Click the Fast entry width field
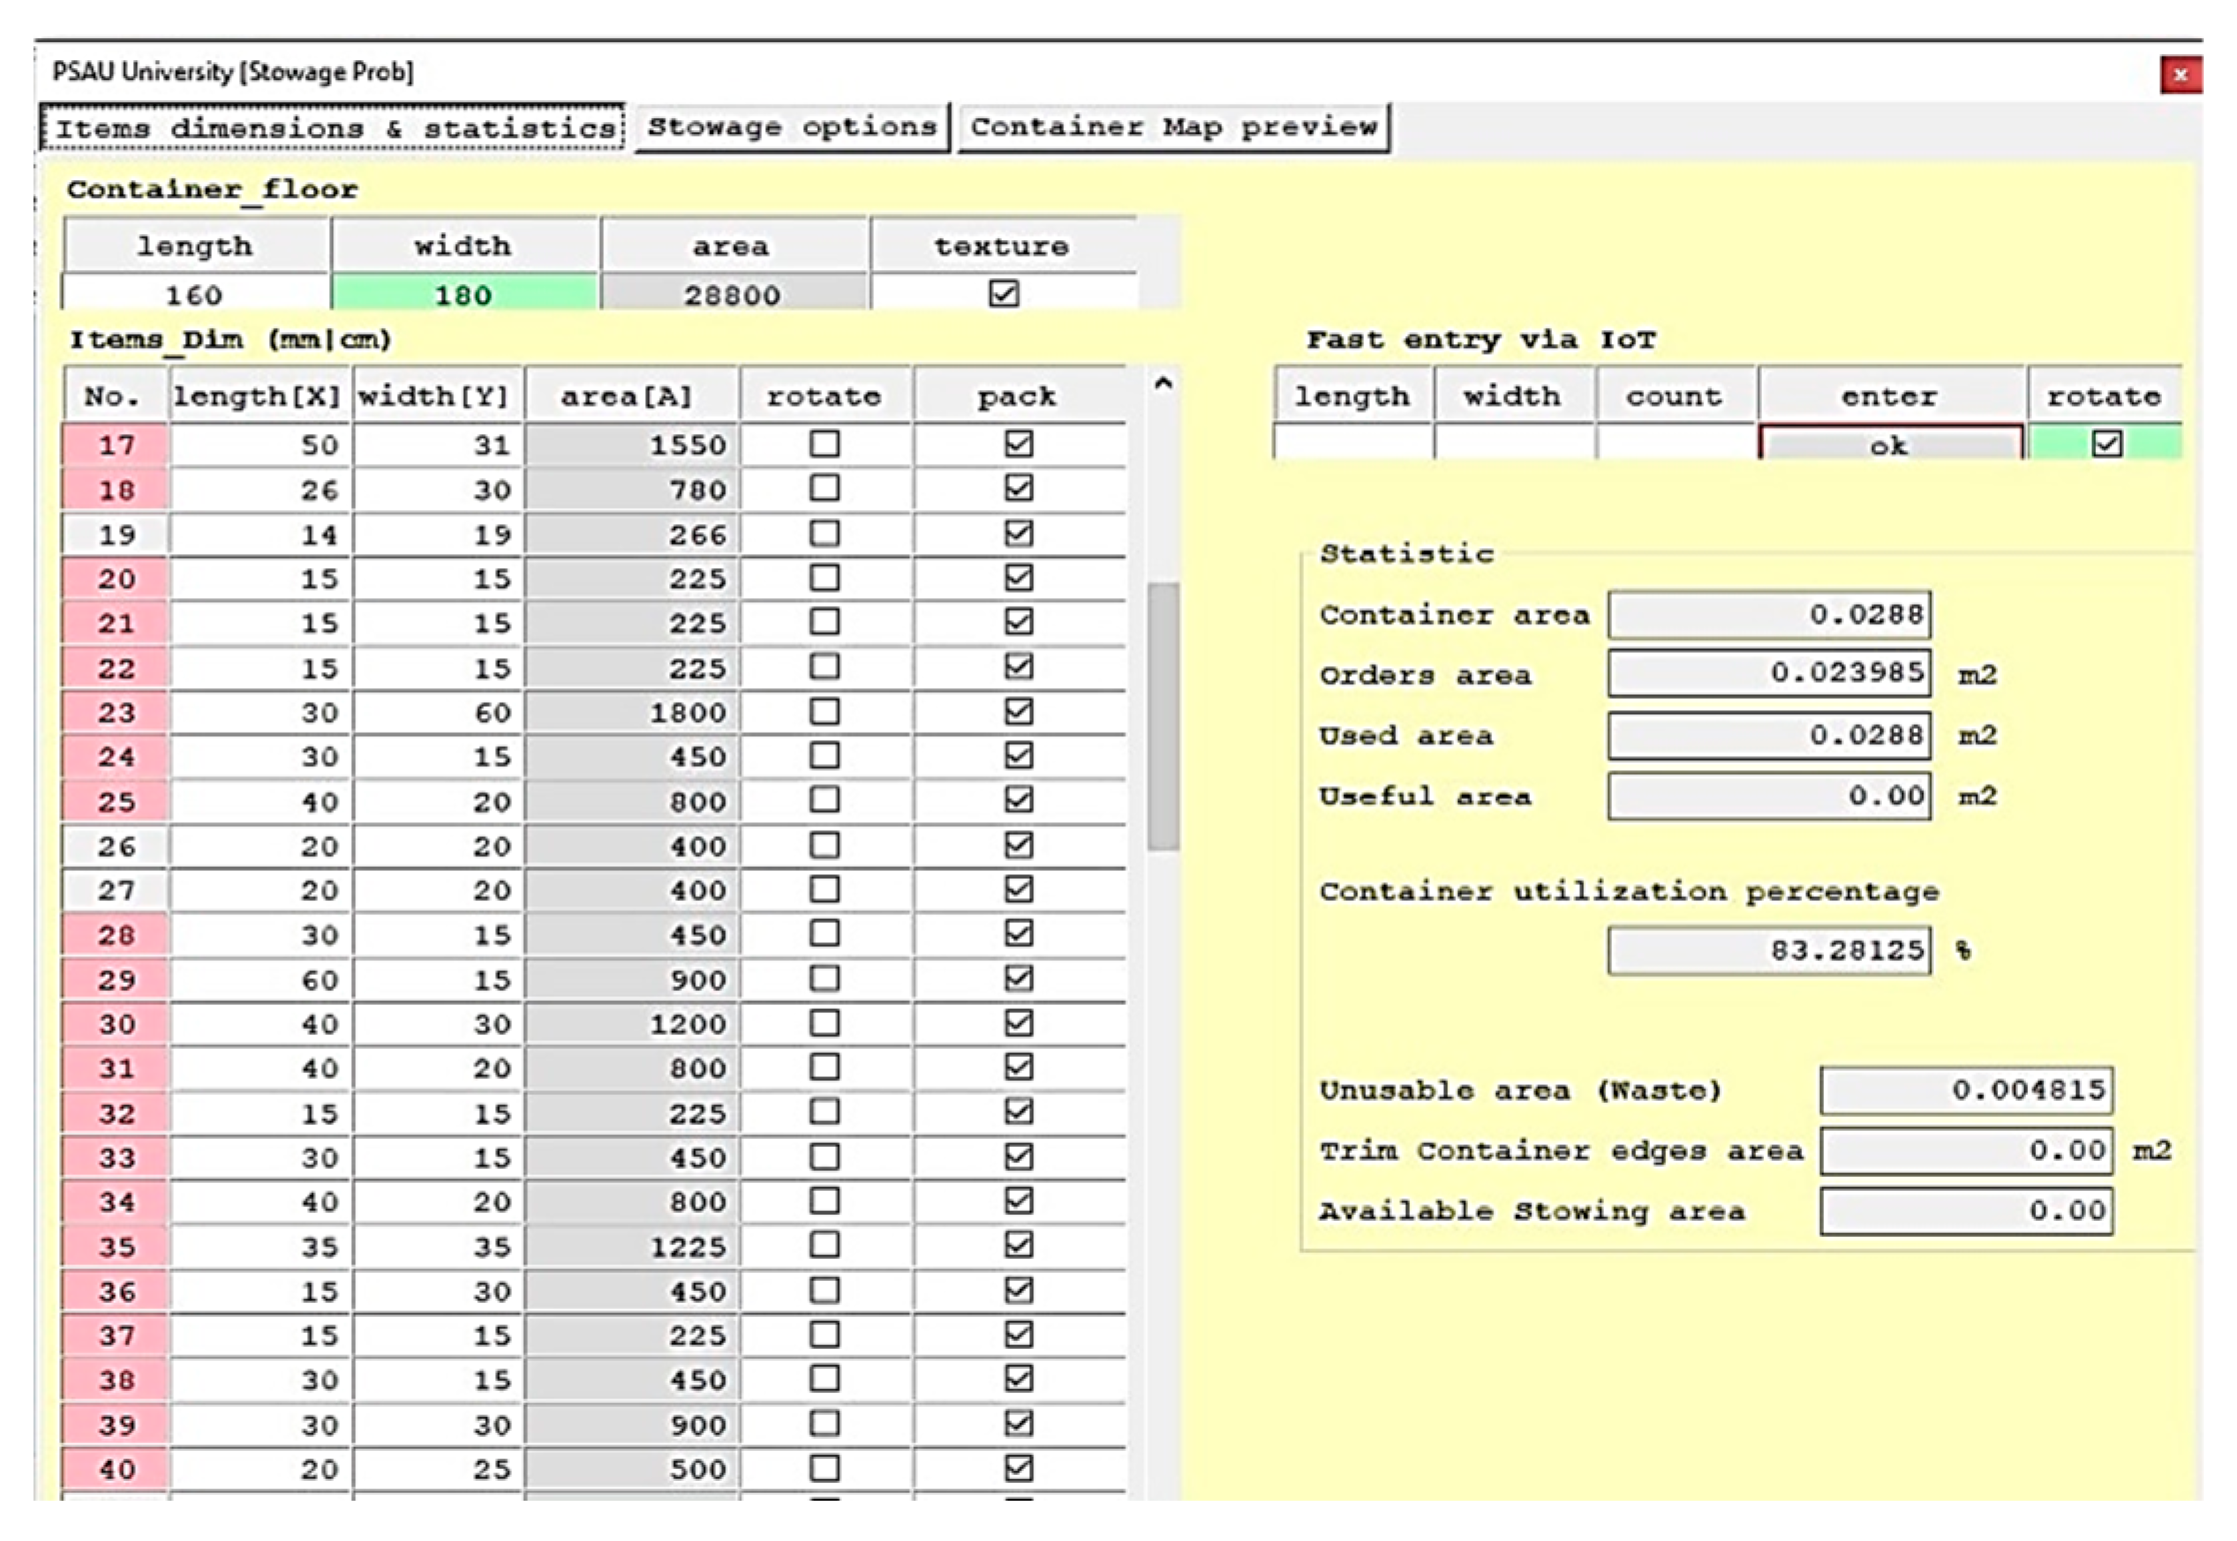The image size is (2237, 1541). pos(1513,443)
